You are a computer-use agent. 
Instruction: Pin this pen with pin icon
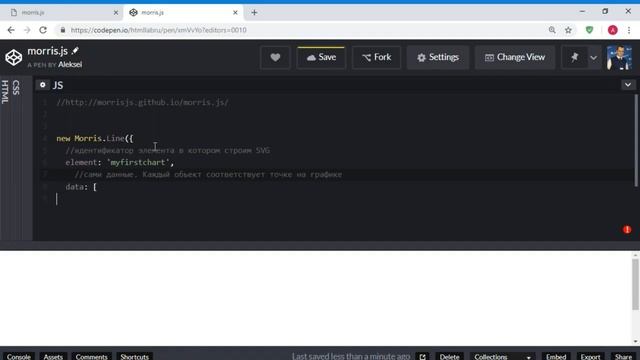click(574, 58)
